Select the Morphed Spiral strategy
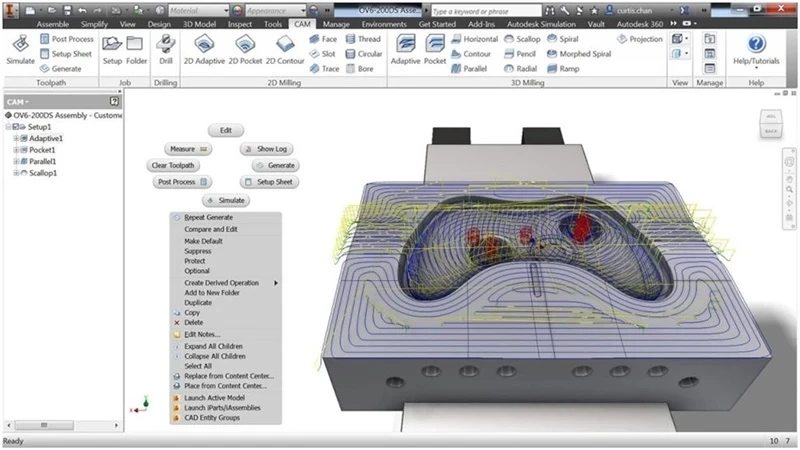This screenshot has height=450, width=800. pyautogui.click(x=579, y=54)
